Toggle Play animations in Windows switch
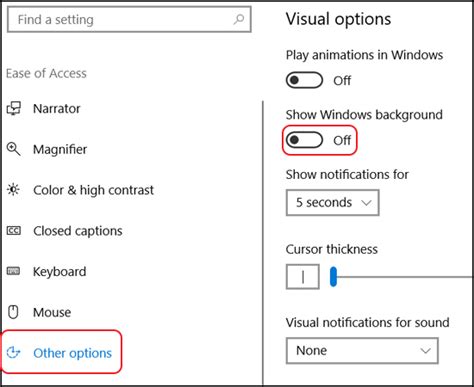The image size is (474, 387). click(304, 80)
